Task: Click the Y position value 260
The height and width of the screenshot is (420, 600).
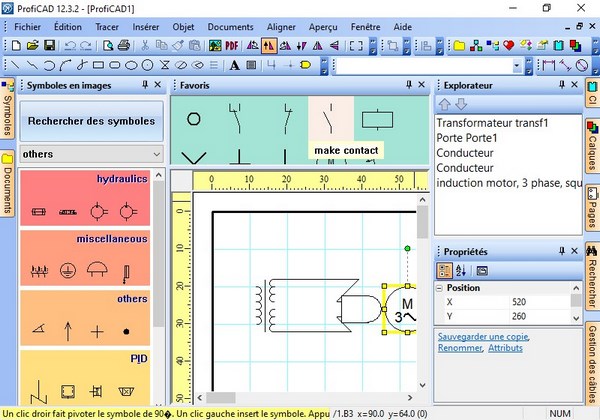Action: [519, 316]
